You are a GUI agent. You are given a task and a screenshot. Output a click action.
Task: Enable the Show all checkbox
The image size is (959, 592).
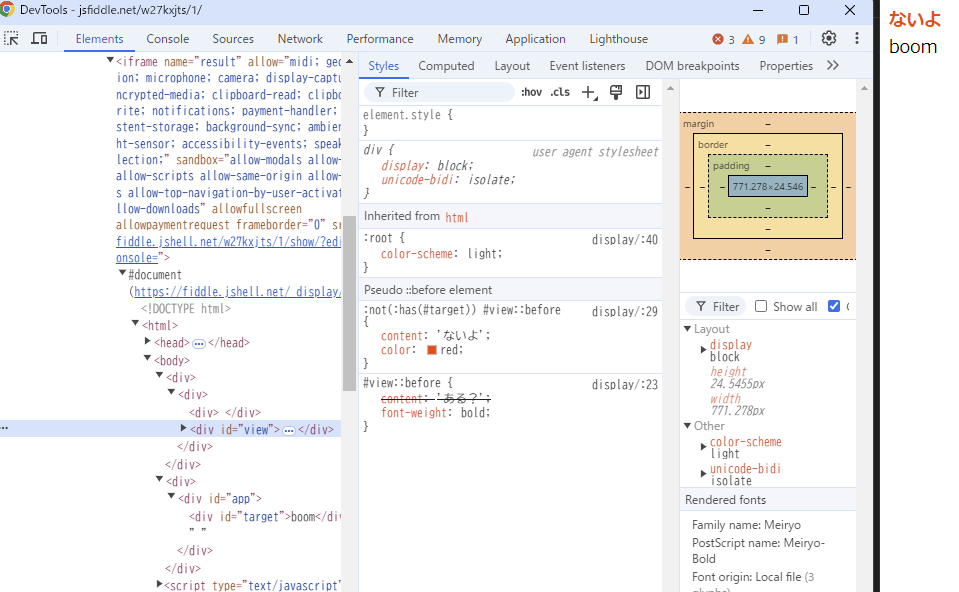click(x=761, y=306)
